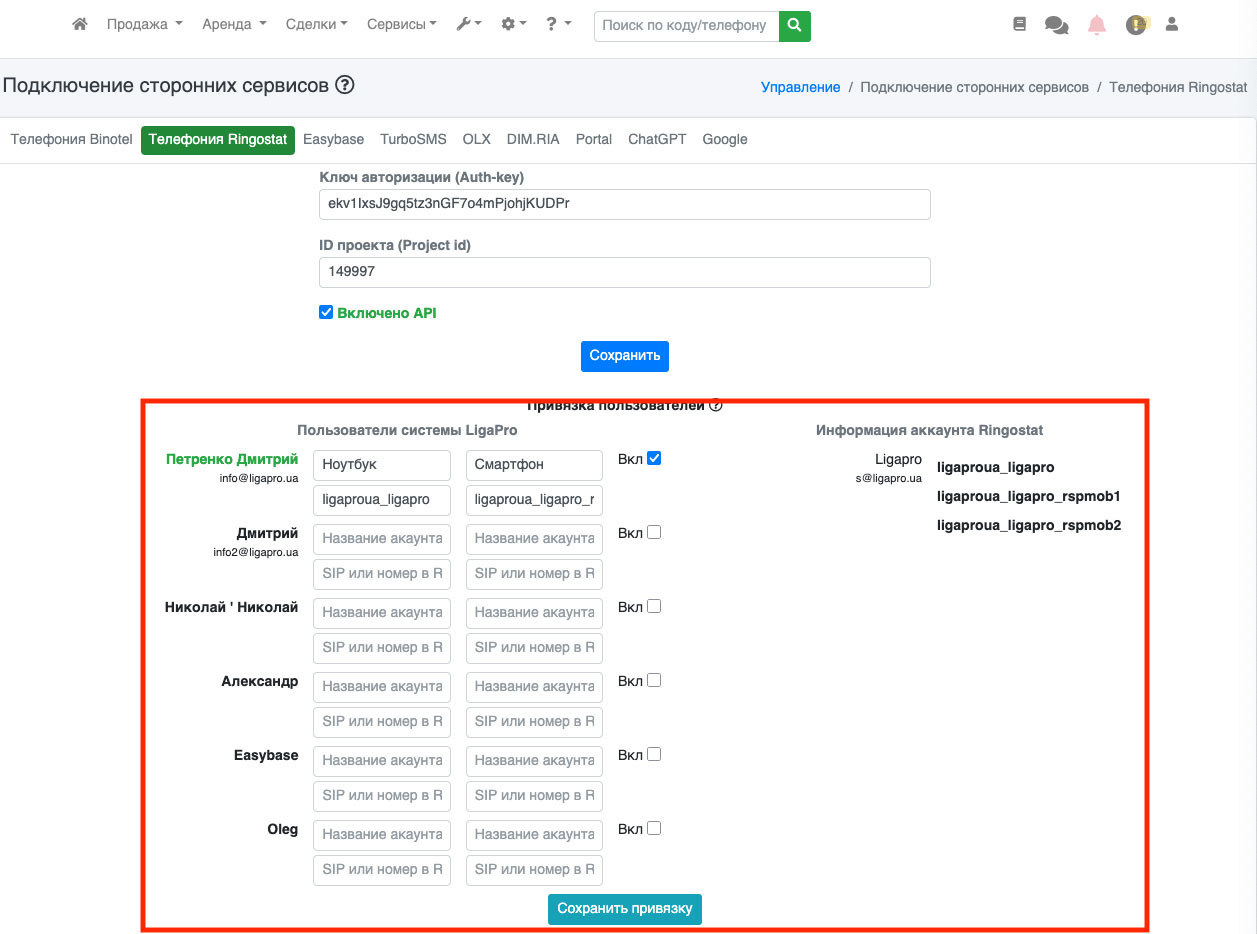
Task: Click help icon next to page title
Action: (345, 86)
